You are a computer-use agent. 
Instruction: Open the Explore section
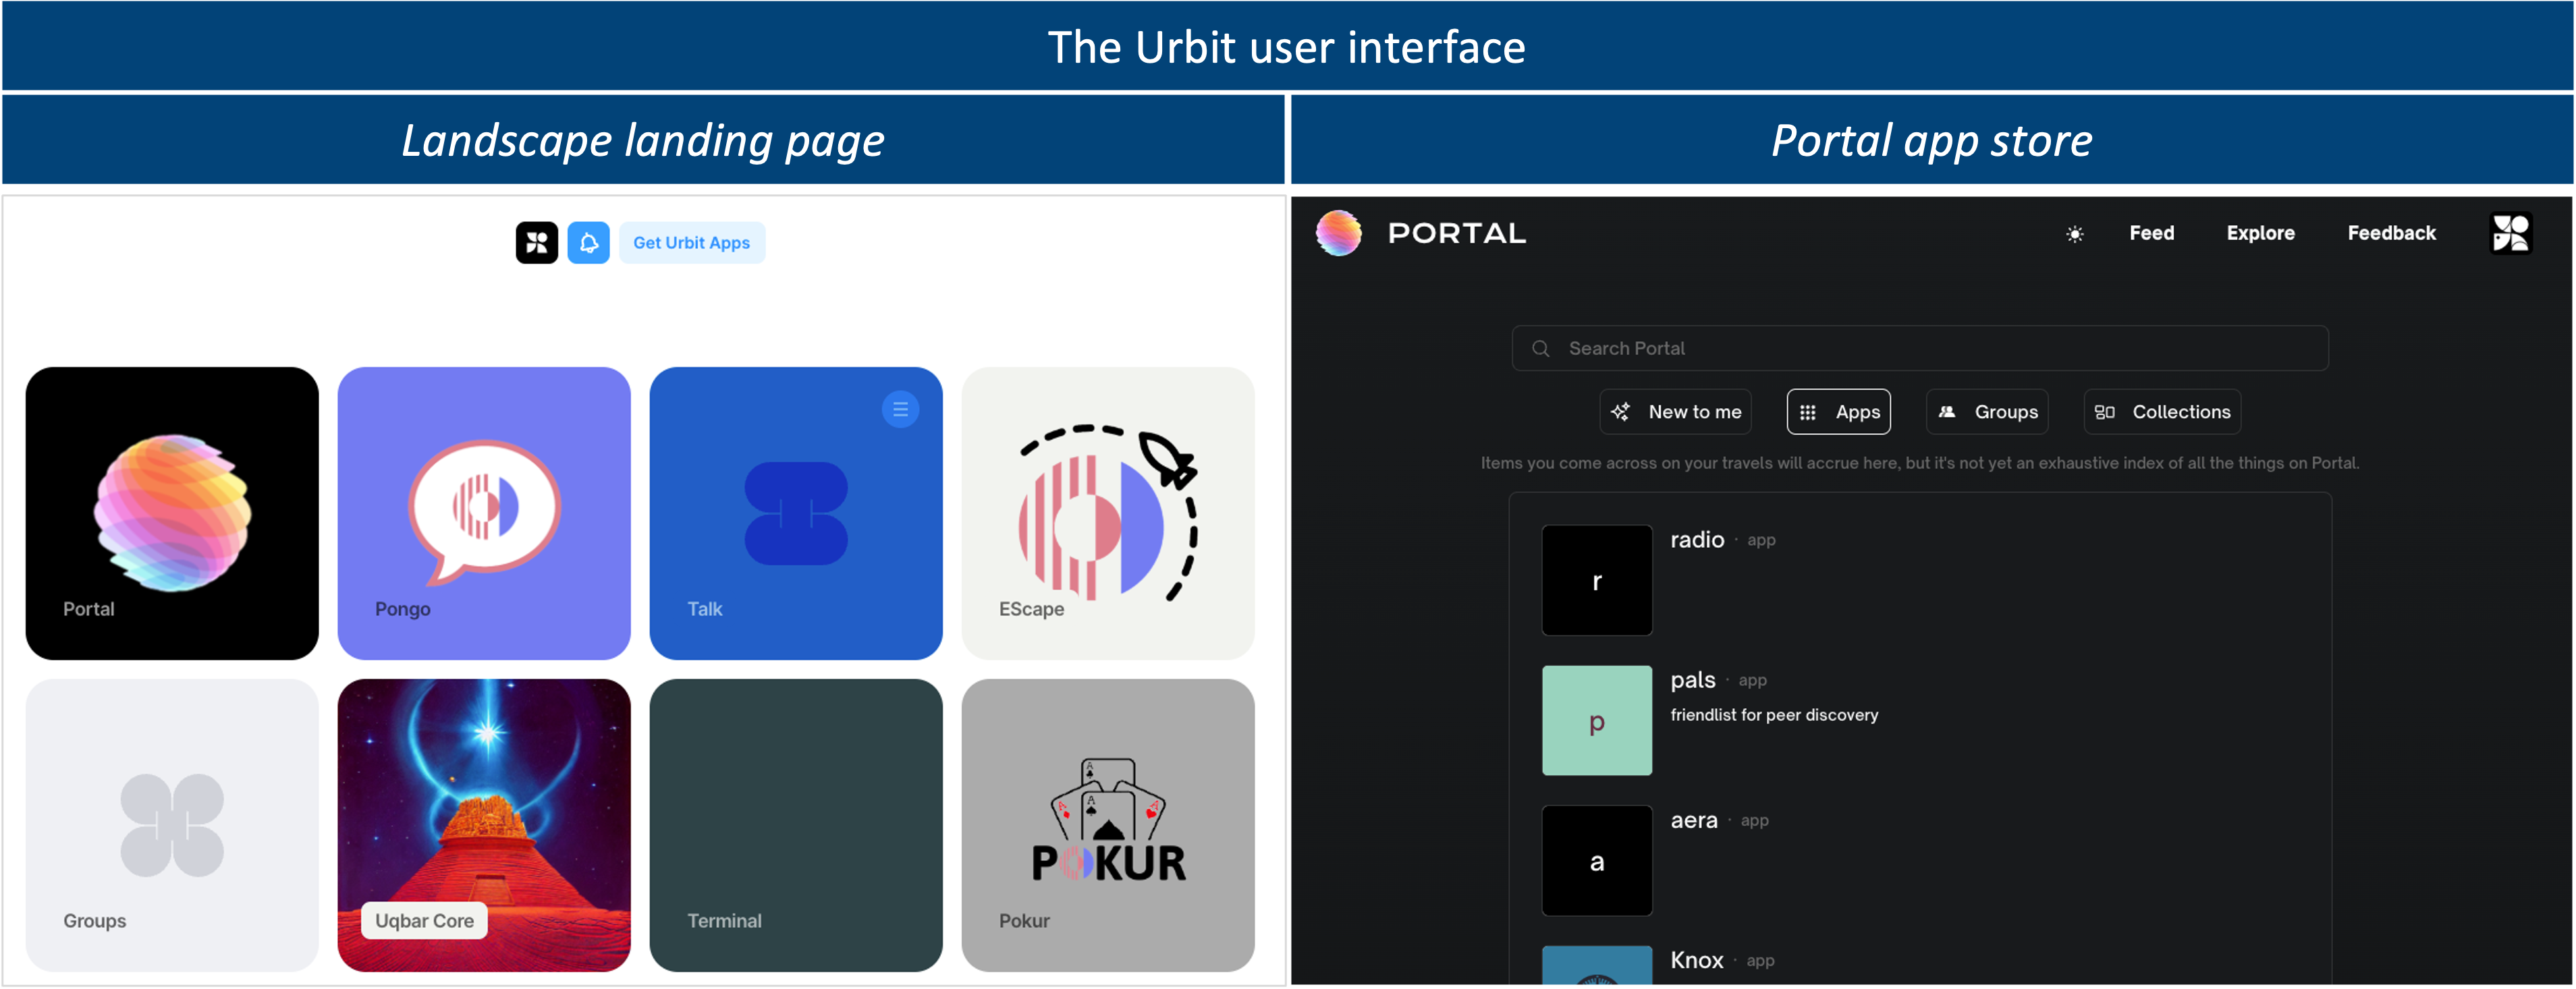pos(2261,233)
